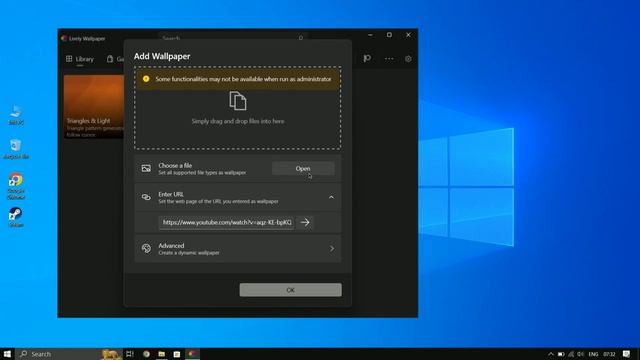Viewport: 640px width, 360px height.
Task: Open Microsoft Store from the taskbar
Action: [x=177, y=354]
